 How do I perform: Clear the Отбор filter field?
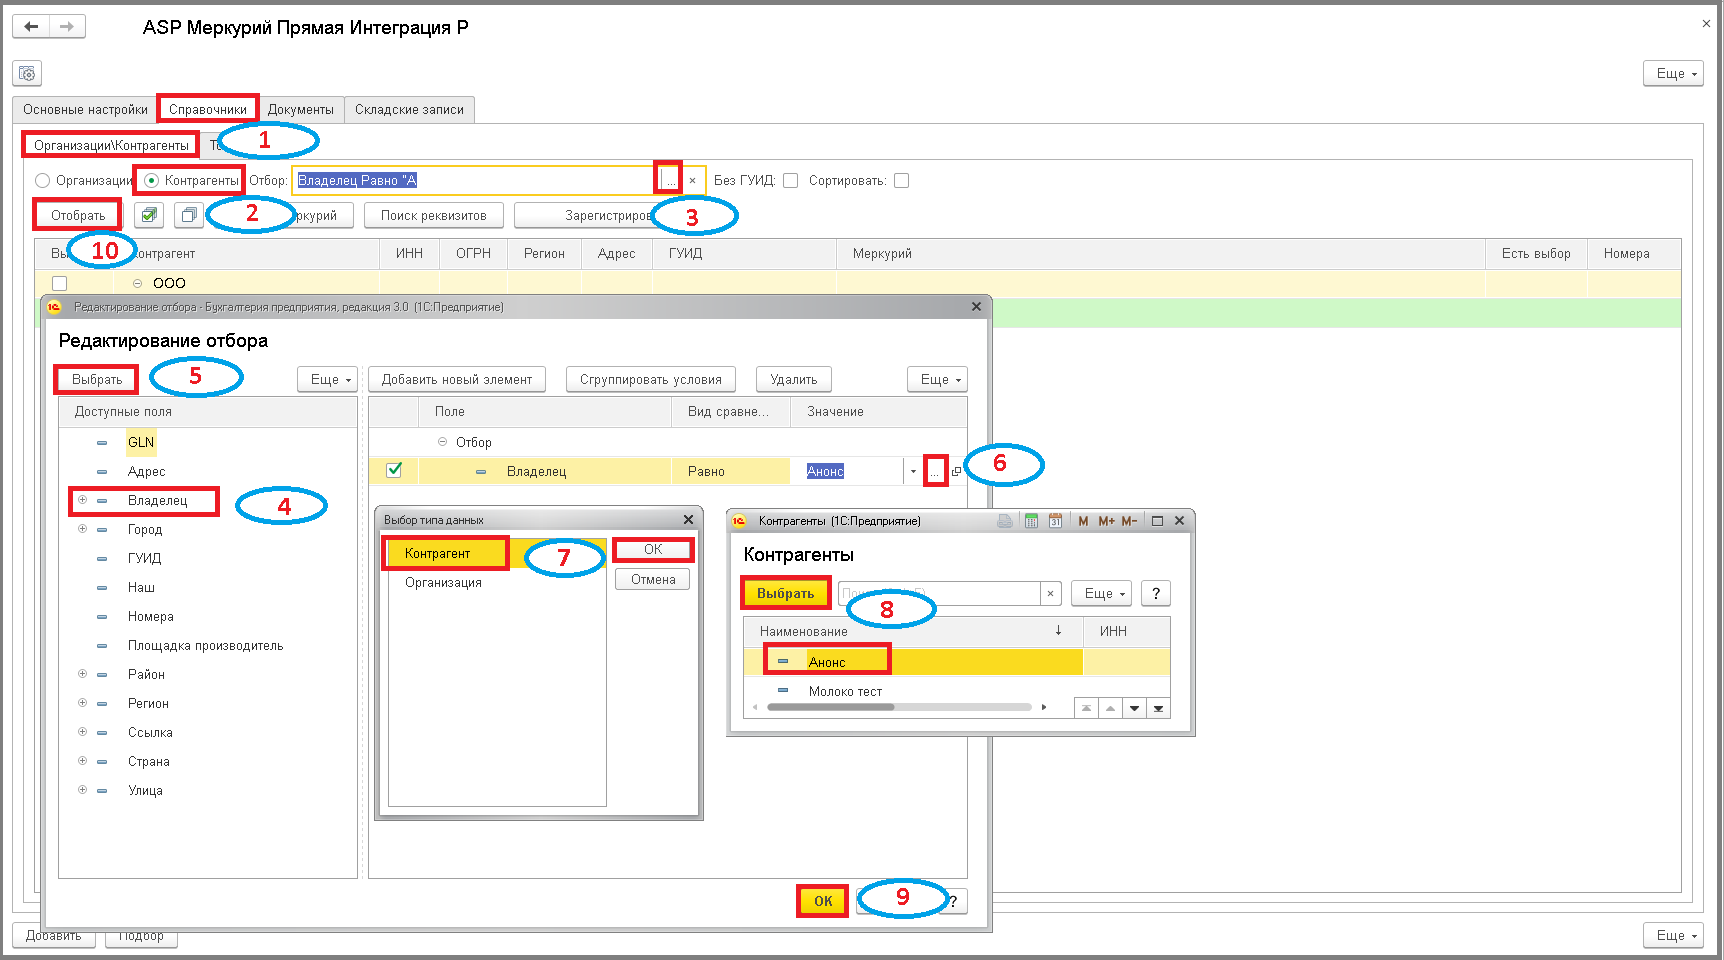point(692,181)
